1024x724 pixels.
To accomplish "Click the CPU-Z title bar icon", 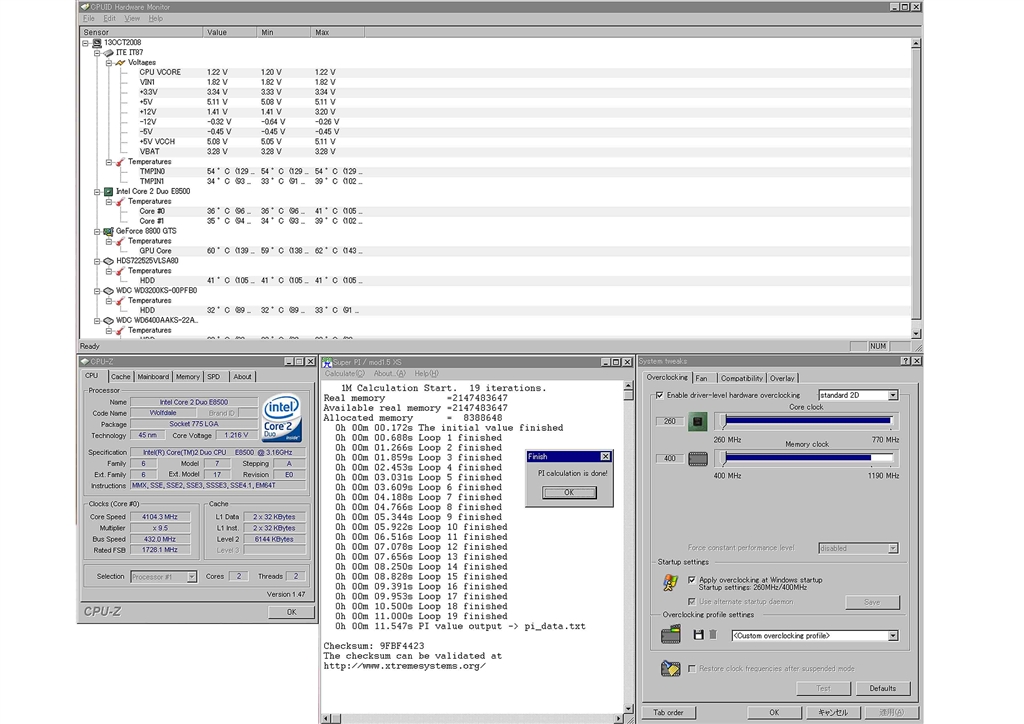I will 85,362.
